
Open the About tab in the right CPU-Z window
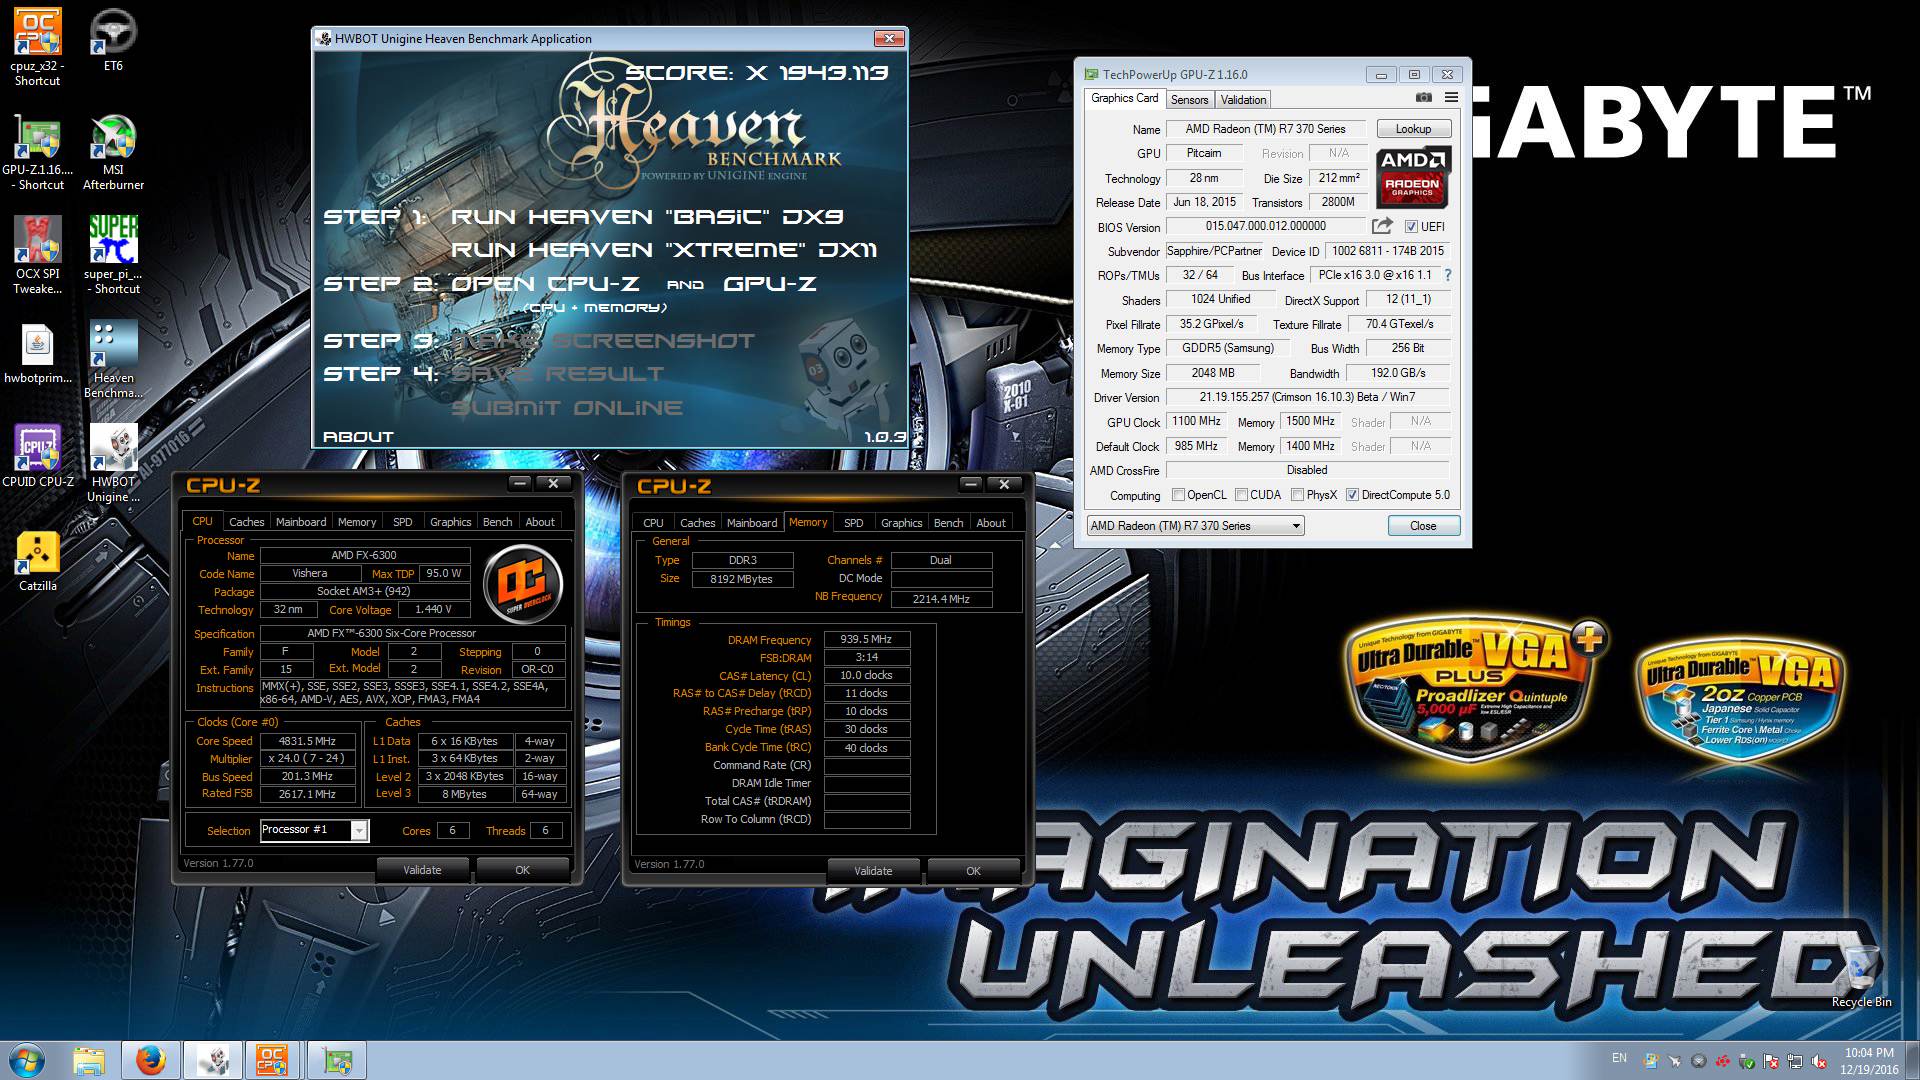pyautogui.click(x=990, y=523)
